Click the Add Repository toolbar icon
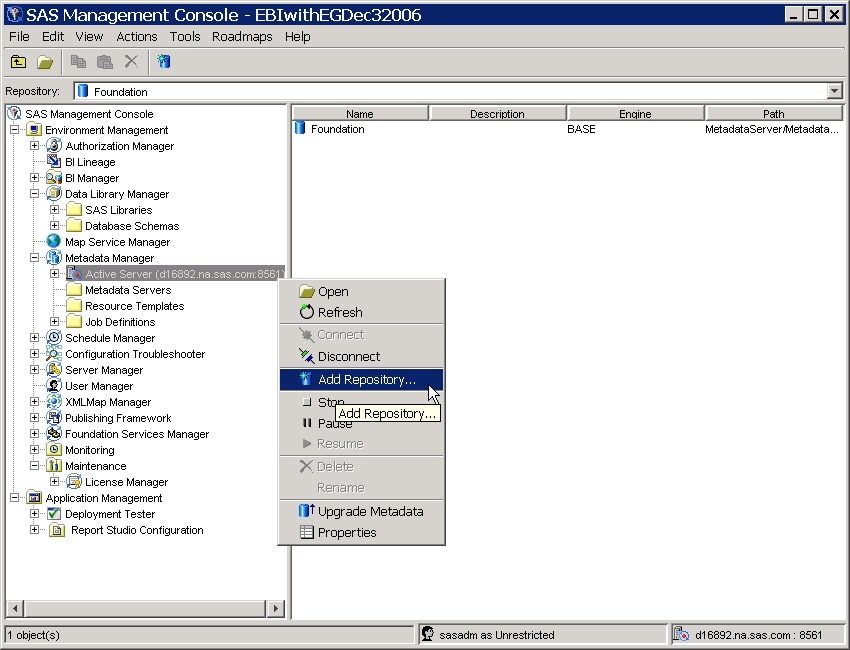Image resolution: width=850 pixels, height=650 pixels. coord(164,62)
